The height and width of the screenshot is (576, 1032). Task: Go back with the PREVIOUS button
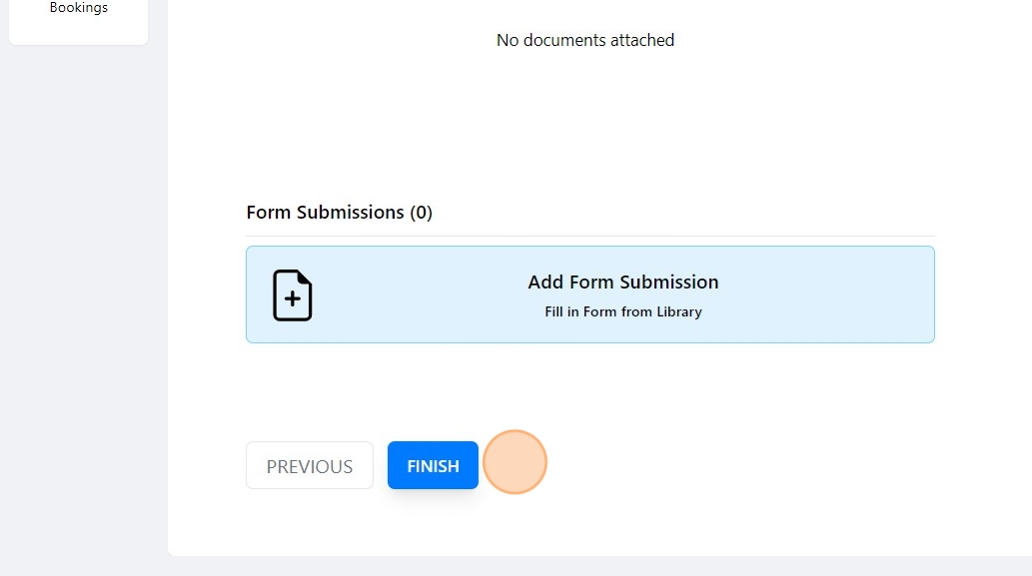(309, 466)
